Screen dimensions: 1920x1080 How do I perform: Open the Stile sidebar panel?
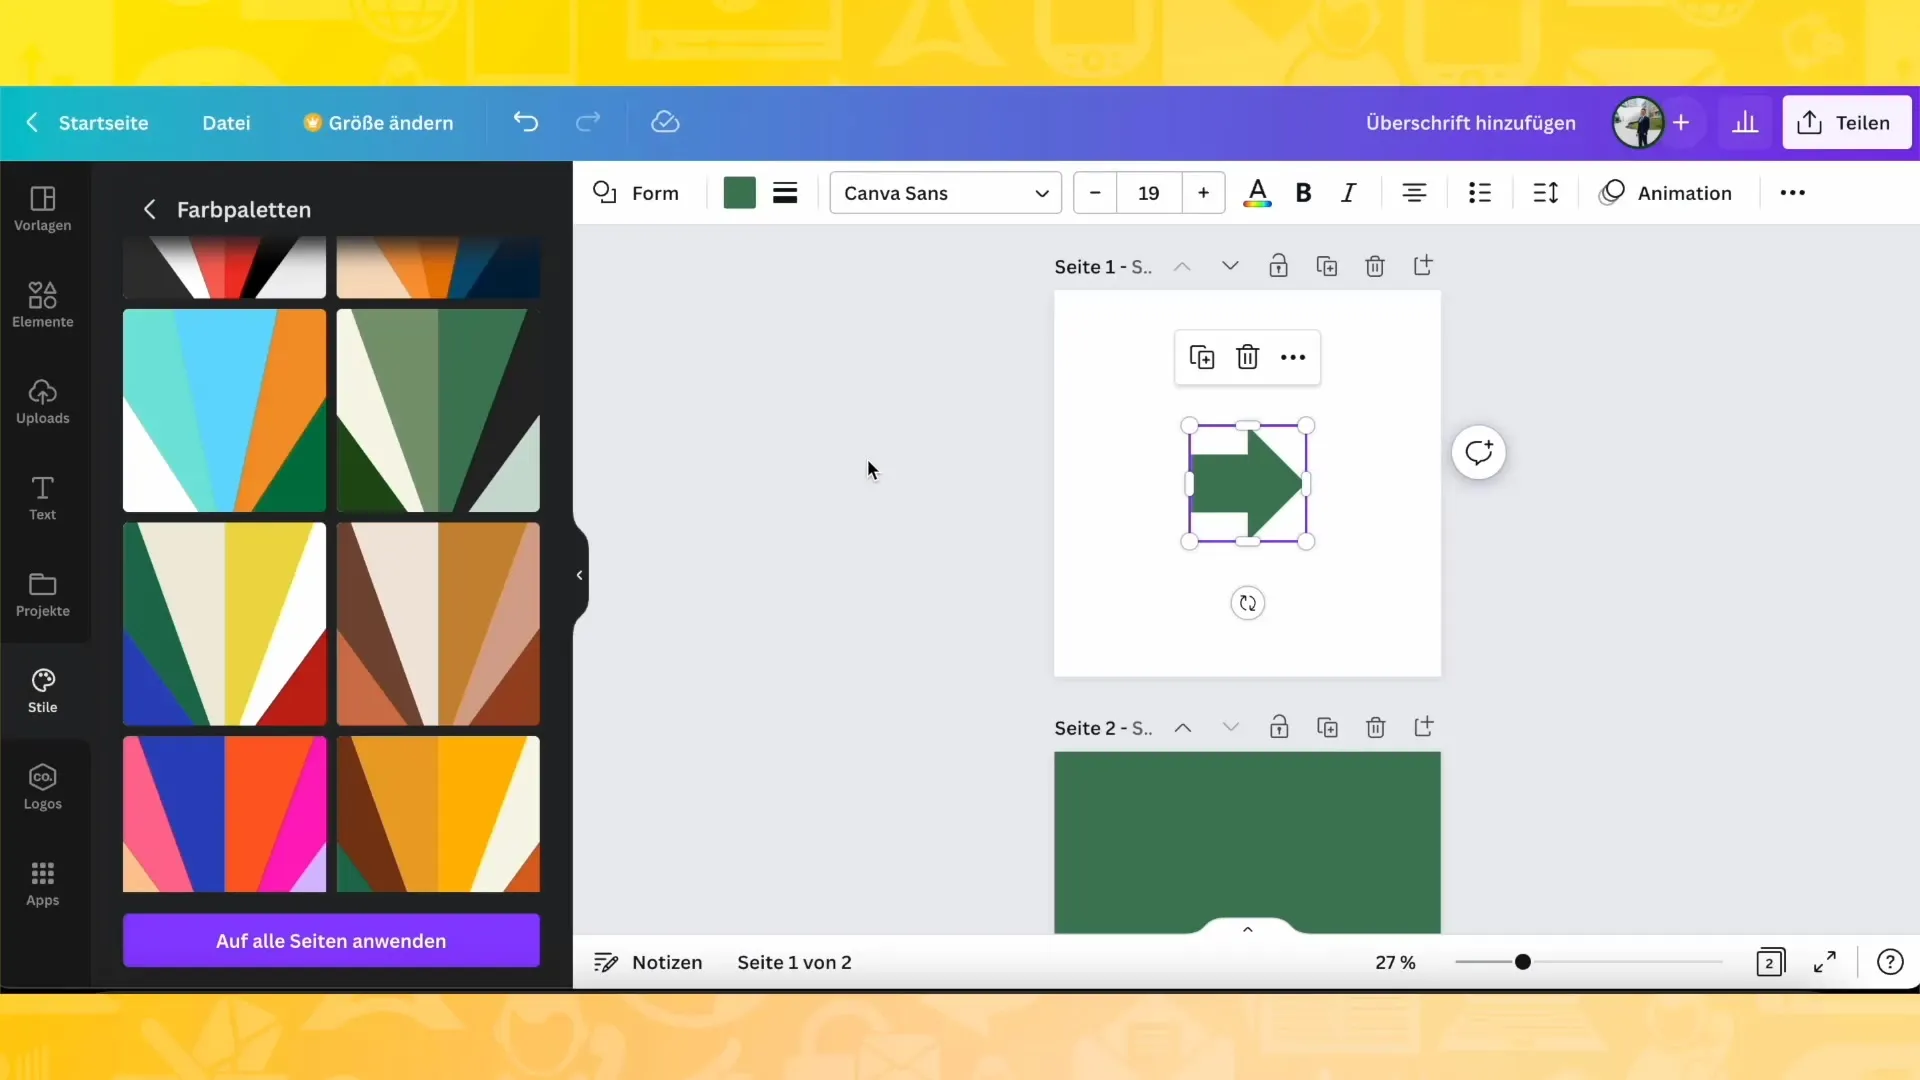(42, 691)
